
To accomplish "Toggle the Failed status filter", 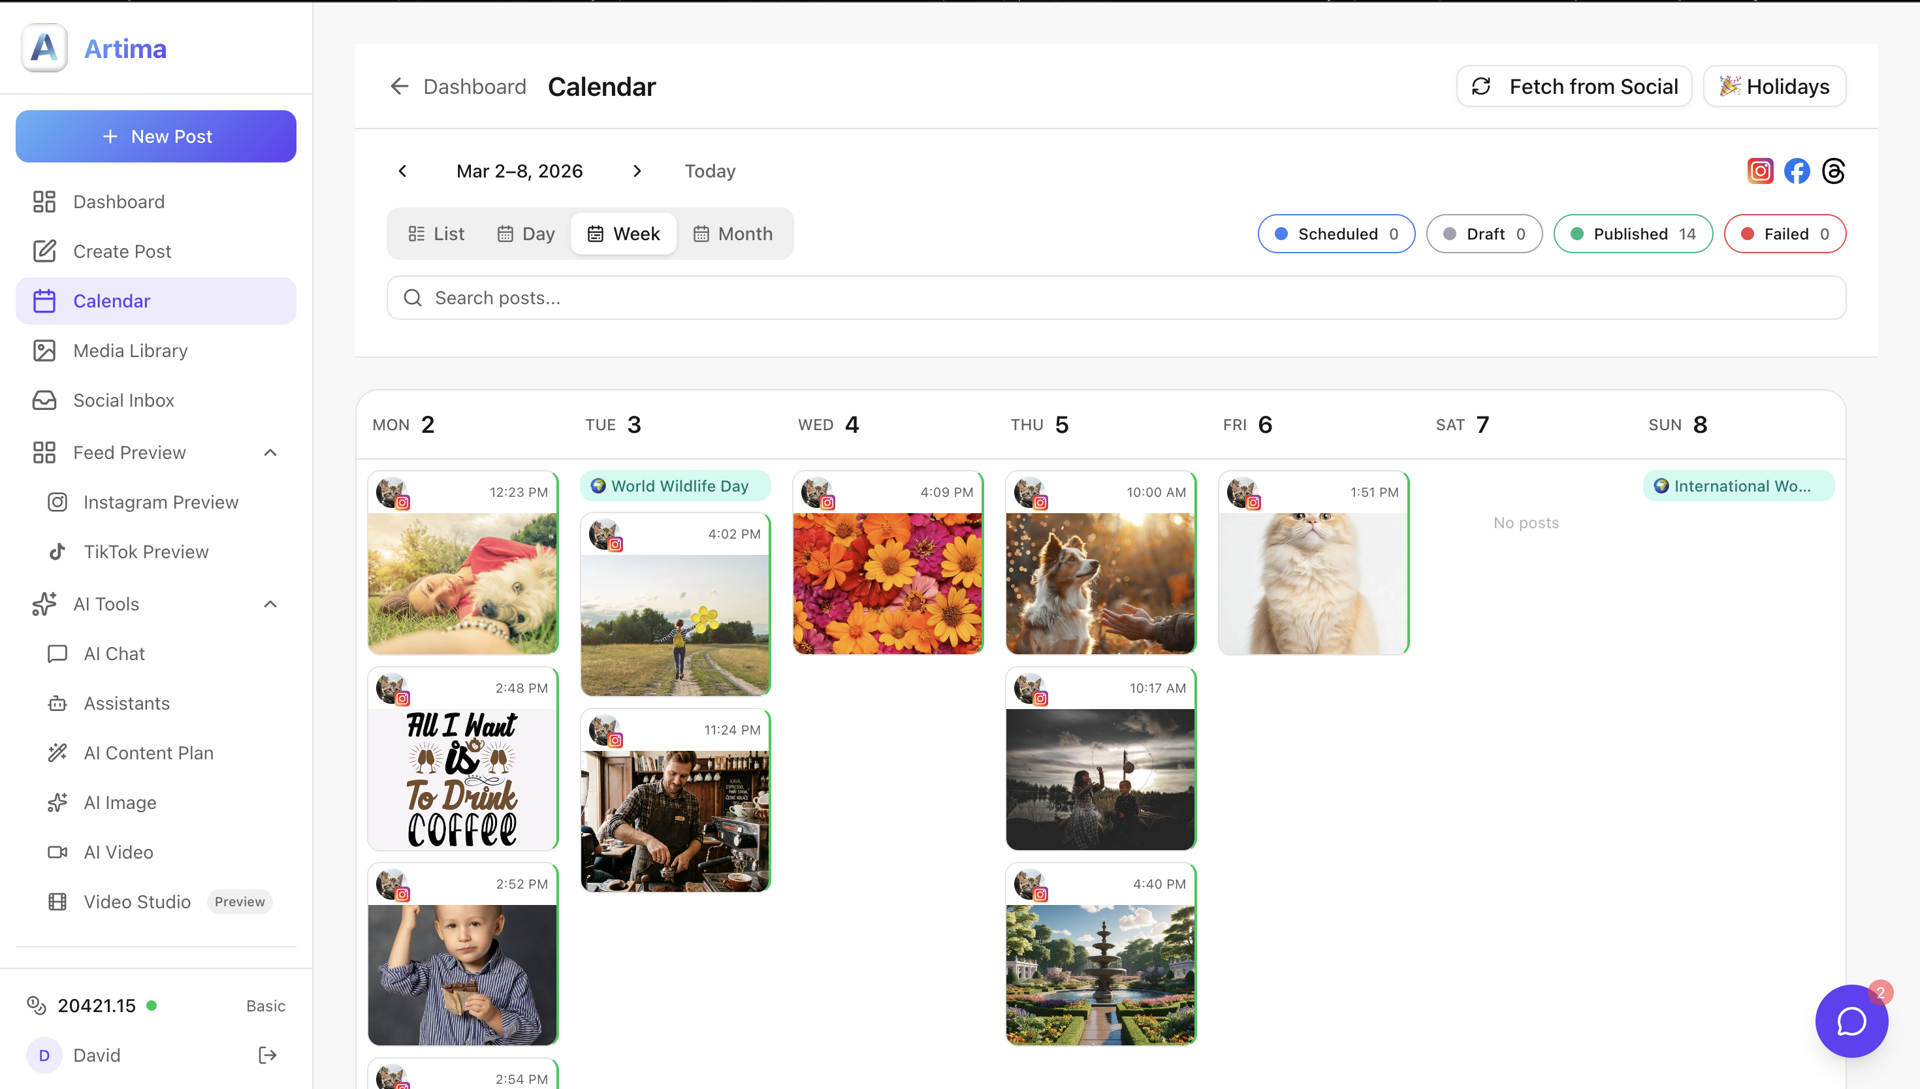I will 1784,234.
